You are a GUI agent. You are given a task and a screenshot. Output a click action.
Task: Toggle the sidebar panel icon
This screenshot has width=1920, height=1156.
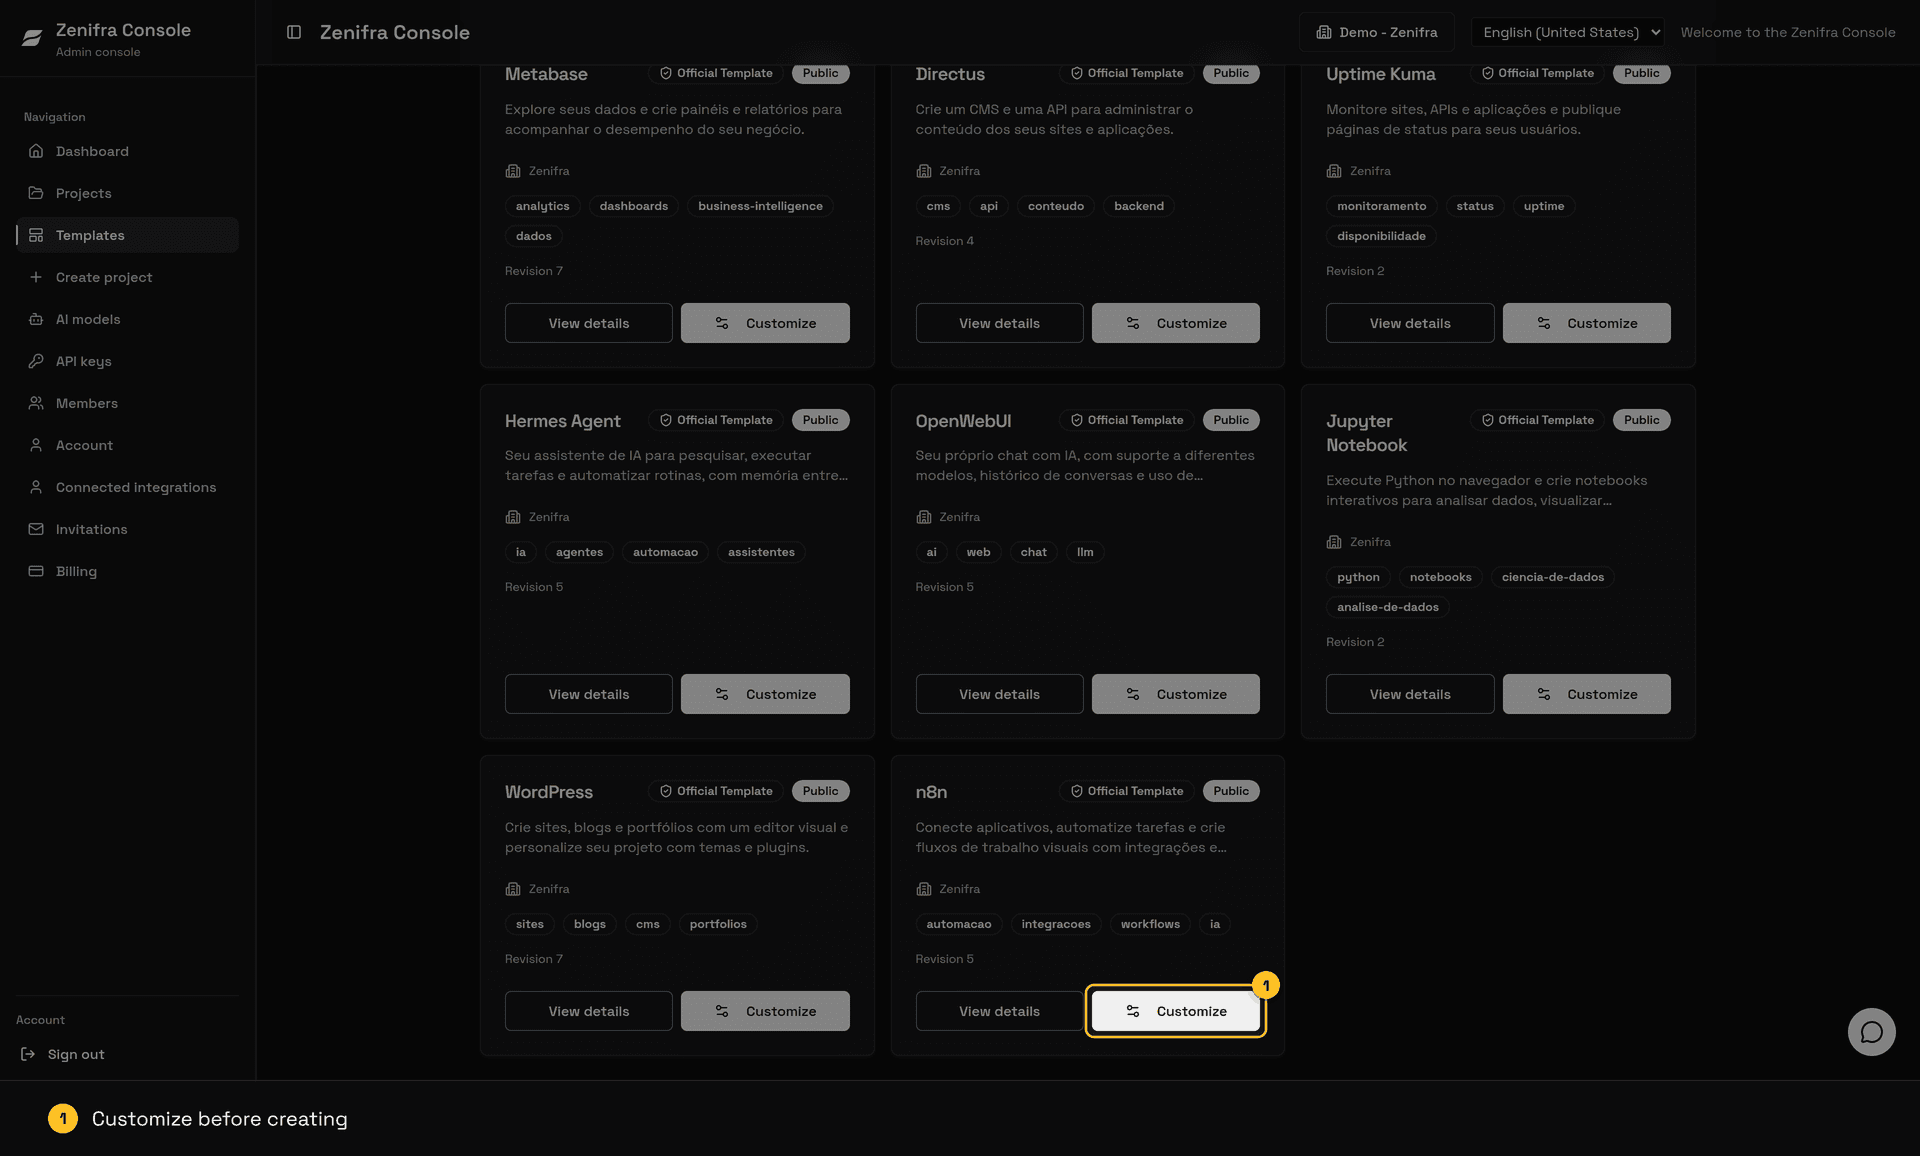tap(294, 32)
